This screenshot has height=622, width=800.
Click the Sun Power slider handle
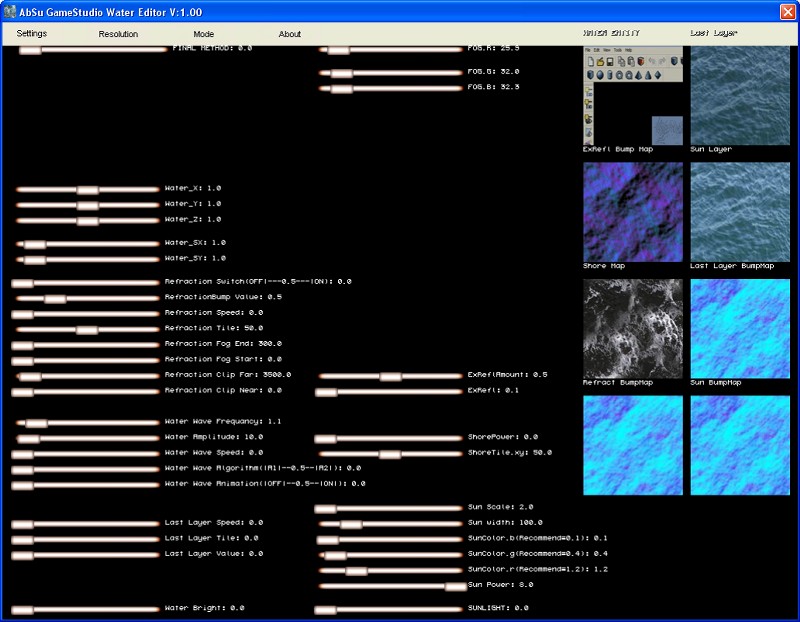pos(455,586)
